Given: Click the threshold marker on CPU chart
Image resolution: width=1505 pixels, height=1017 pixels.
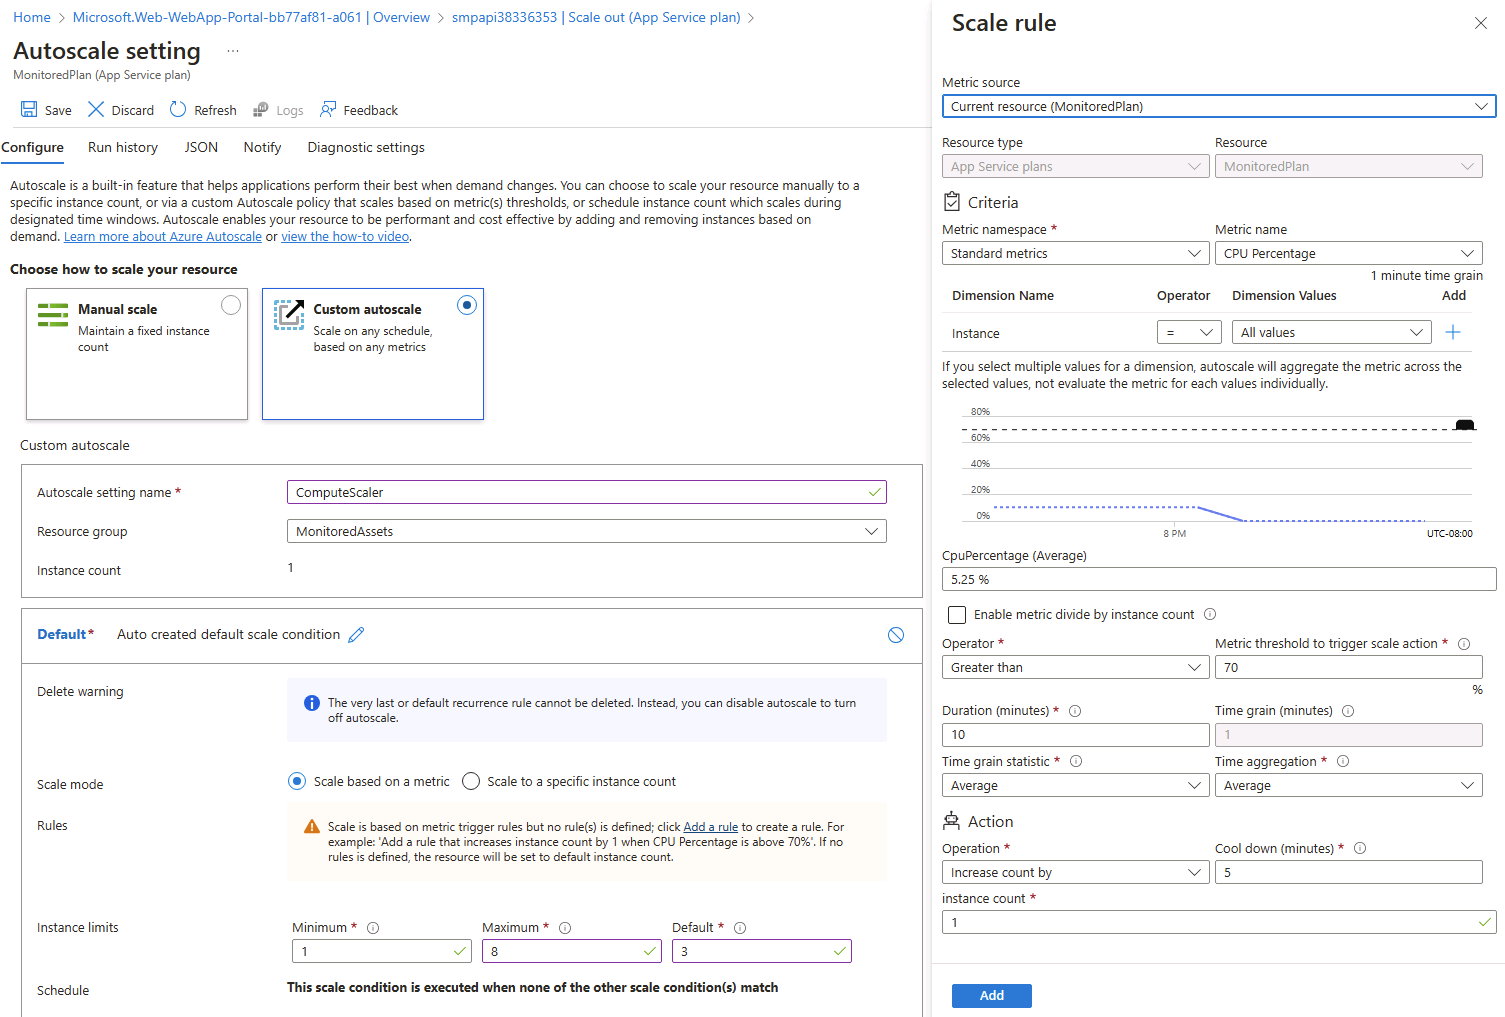Looking at the screenshot, I should [1465, 425].
